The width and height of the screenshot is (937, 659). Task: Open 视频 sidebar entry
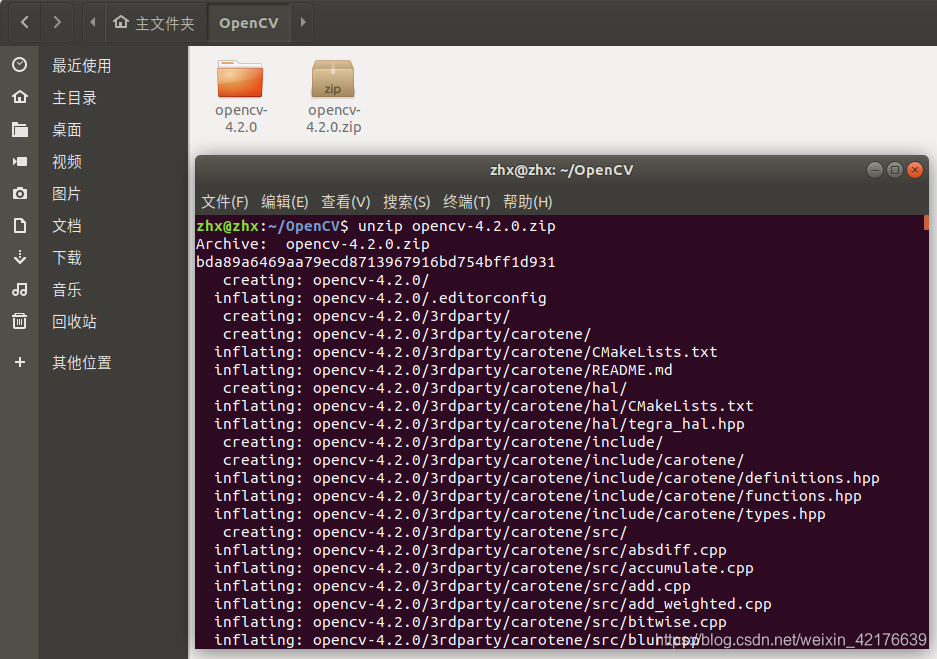pyautogui.click(x=67, y=162)
